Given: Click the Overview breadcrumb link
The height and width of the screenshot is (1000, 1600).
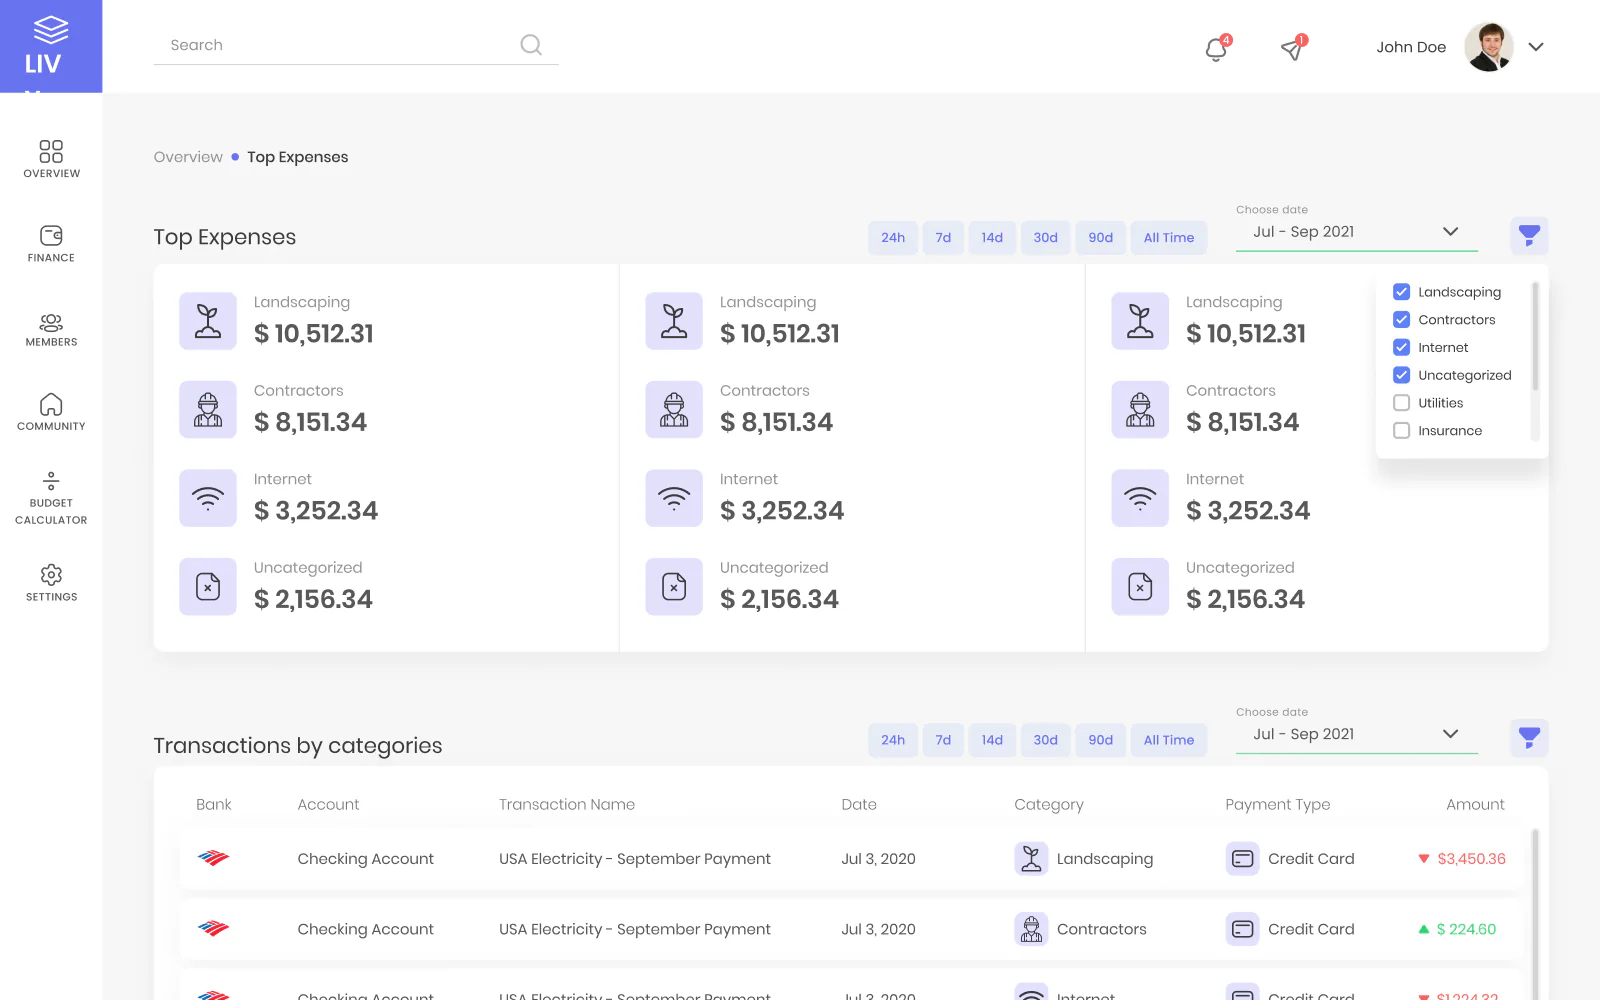Looking at the screenshot, I should pos(188,157).
